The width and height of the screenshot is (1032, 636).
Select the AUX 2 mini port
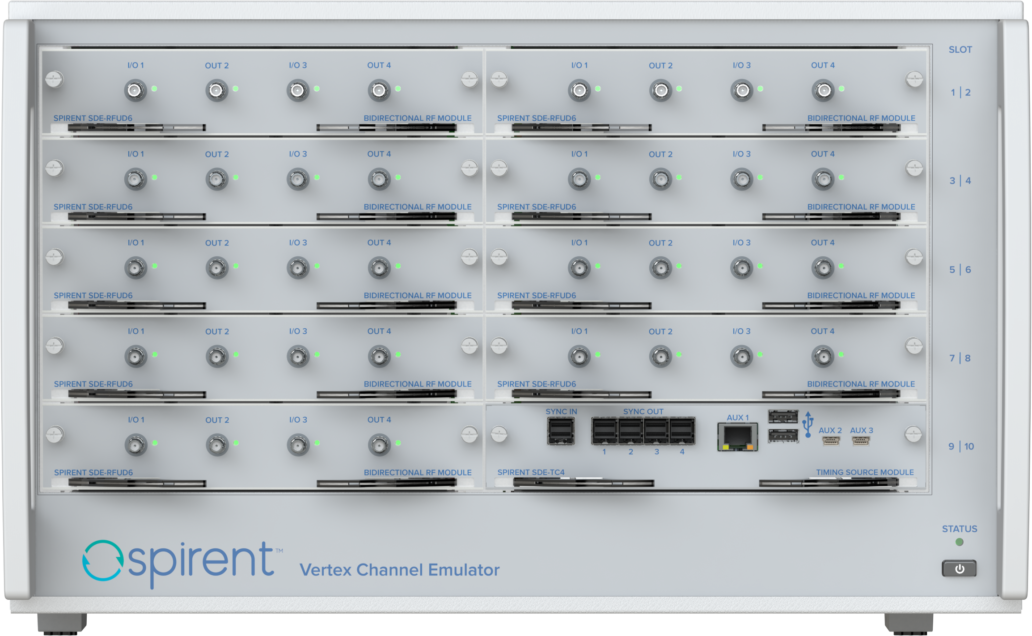click(x=831, y=440)
